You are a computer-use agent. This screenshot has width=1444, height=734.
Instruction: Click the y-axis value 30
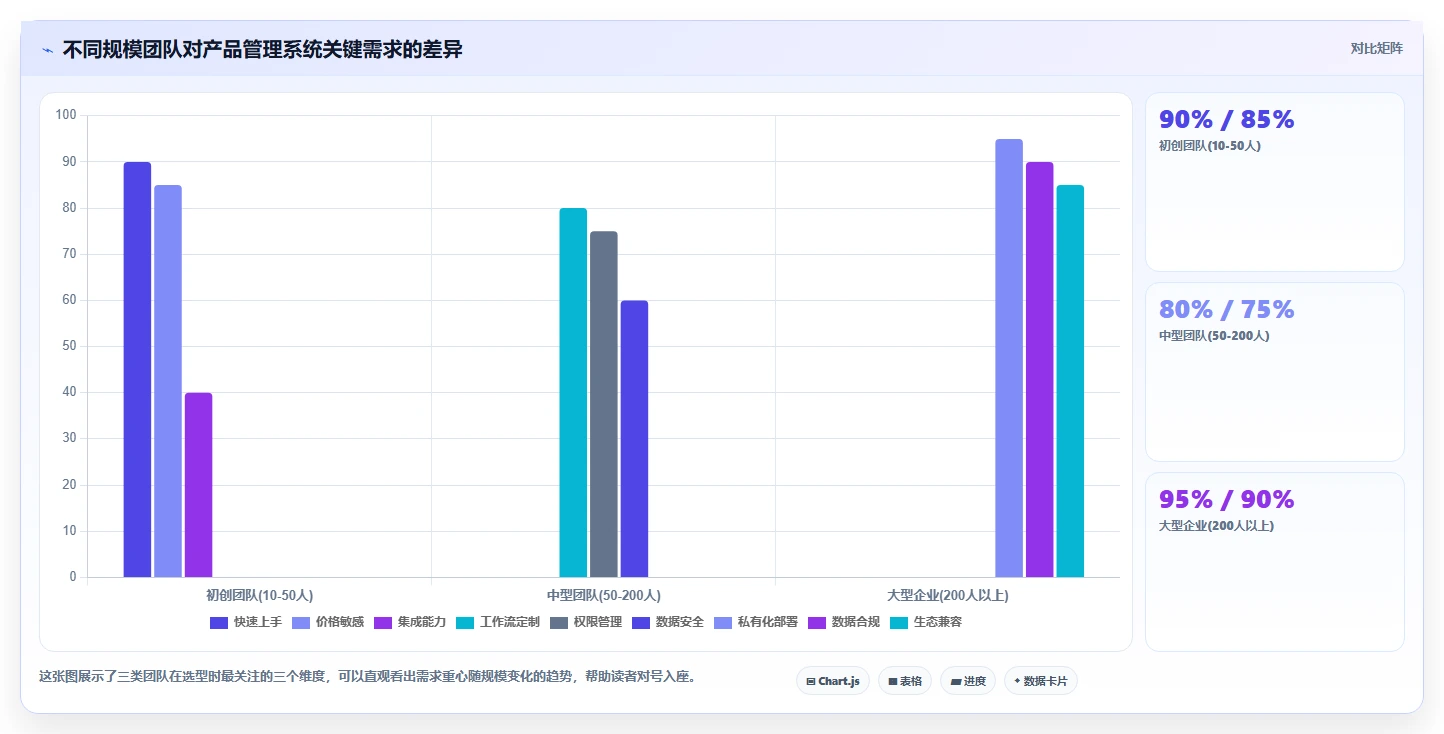[69, 438]
